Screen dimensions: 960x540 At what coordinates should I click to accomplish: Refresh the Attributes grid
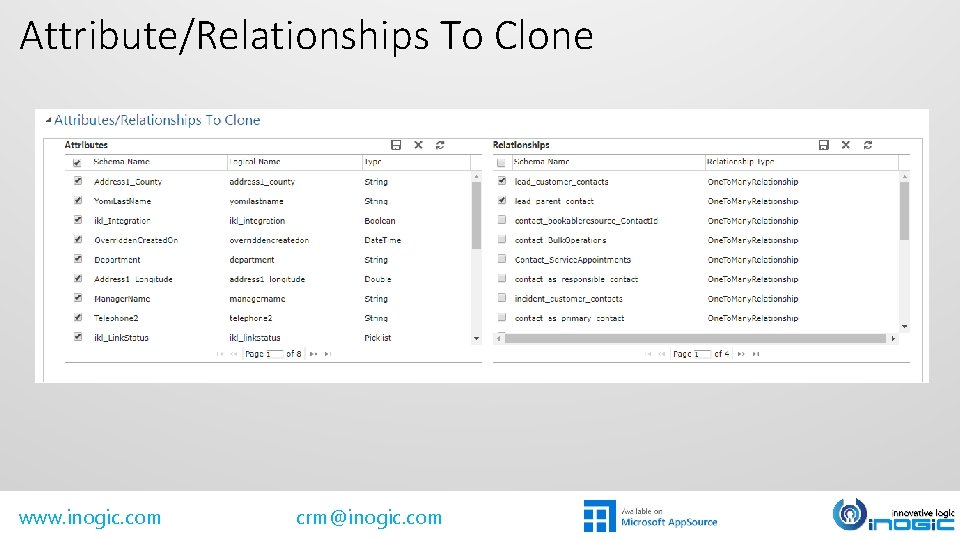pyautogui.click(x=440, y=145)
